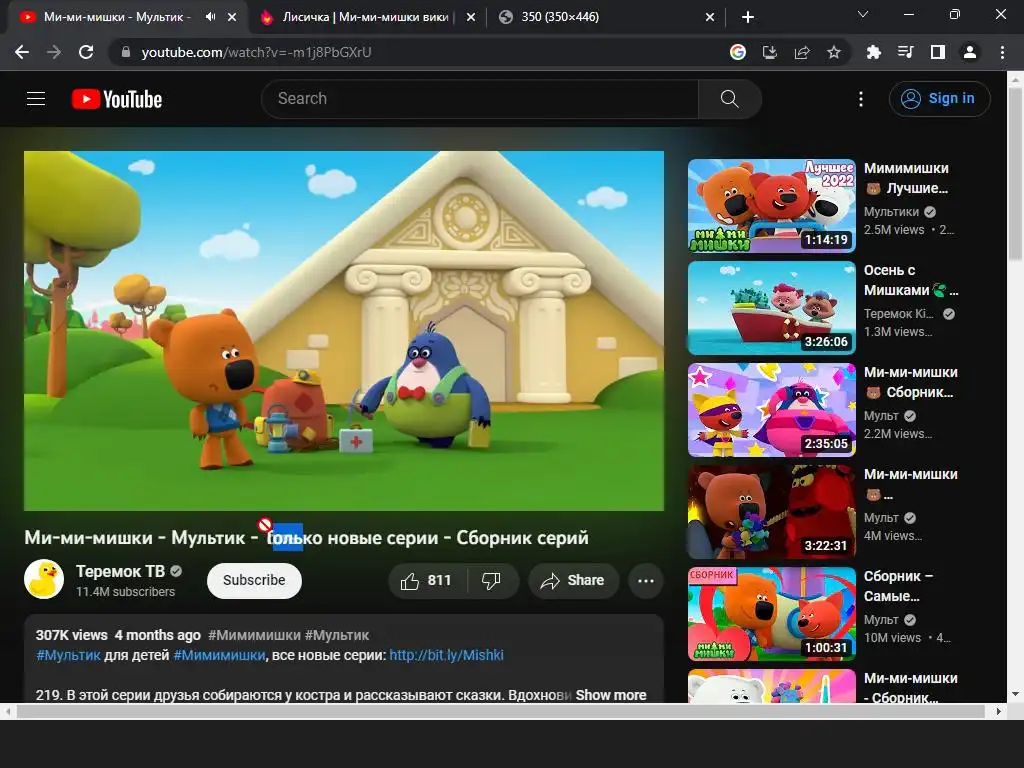Image resolution: width=1024 pixels, height=768 pixels.
Task: Open the YouTube hamburger guide menu
Action: (x=36, y=99)
